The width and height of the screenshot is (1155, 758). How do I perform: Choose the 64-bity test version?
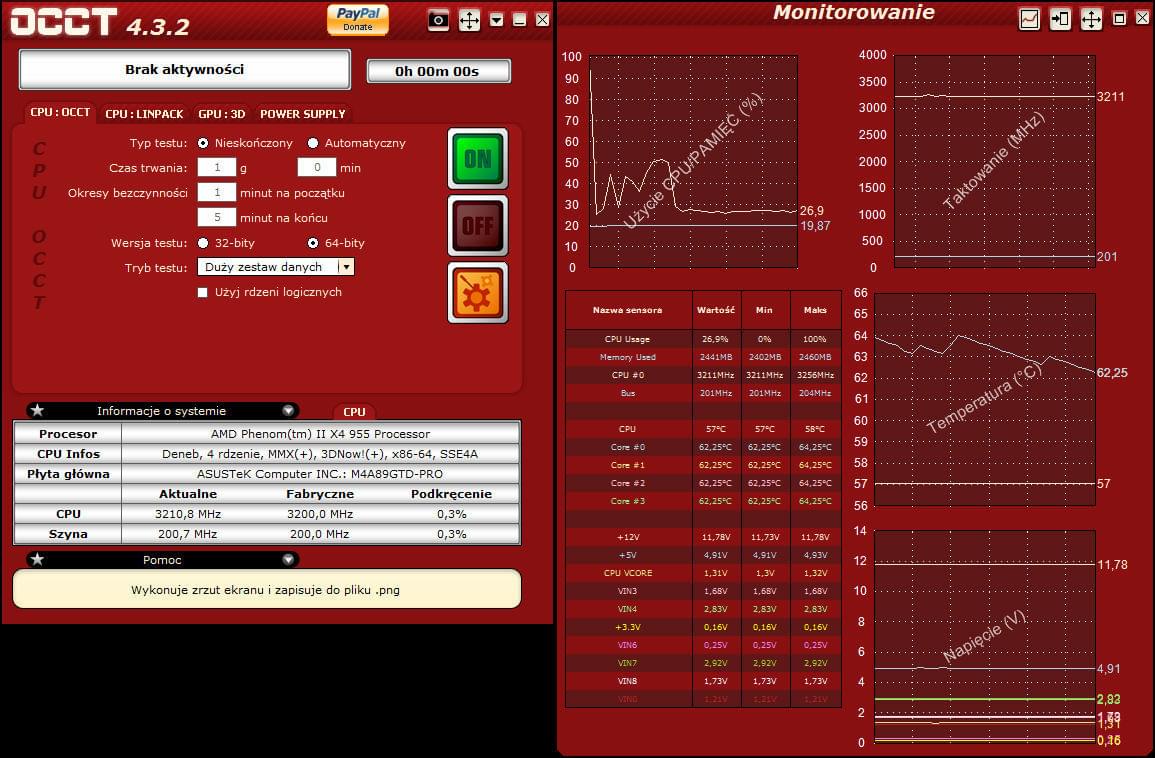click(313, 242)
